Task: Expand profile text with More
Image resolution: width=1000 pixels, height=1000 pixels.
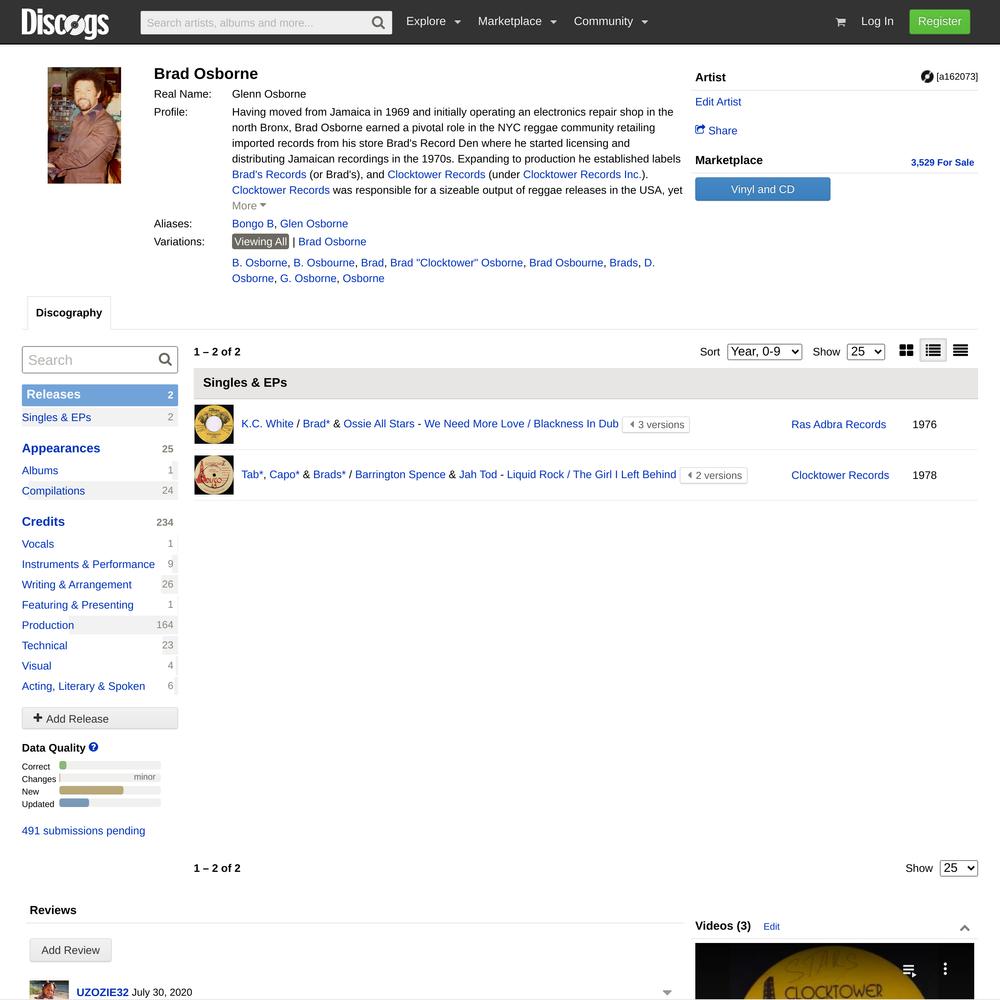Action: point(249,206)
